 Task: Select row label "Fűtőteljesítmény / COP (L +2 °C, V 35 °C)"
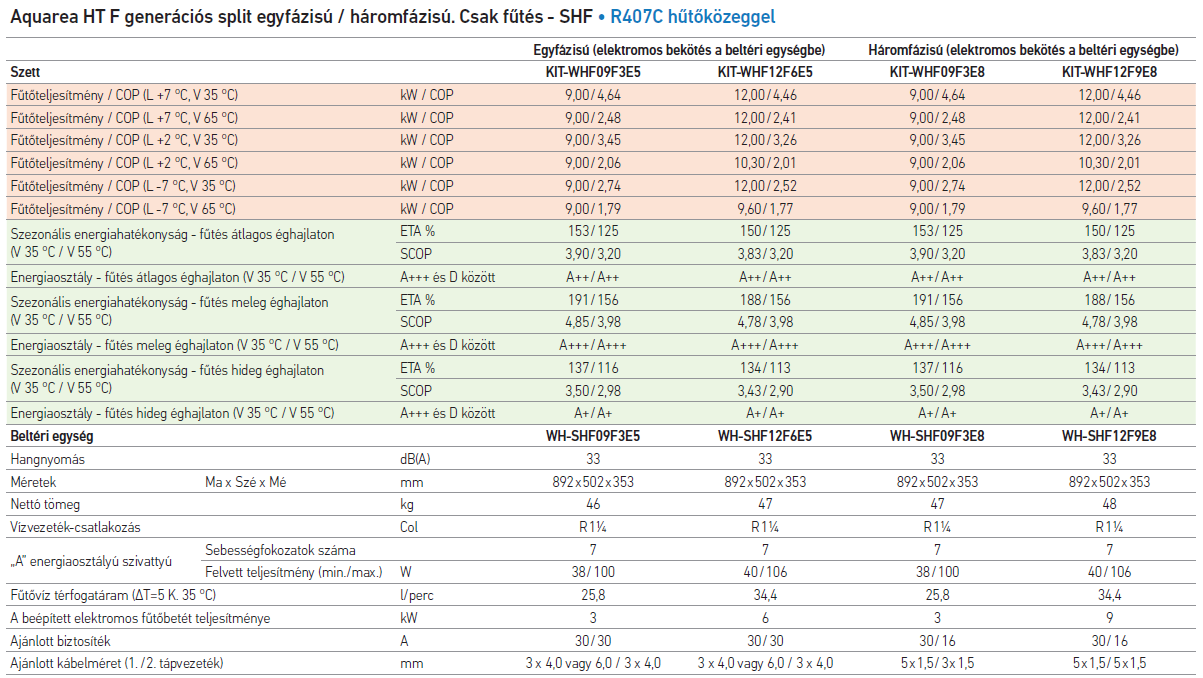point(124,140)
